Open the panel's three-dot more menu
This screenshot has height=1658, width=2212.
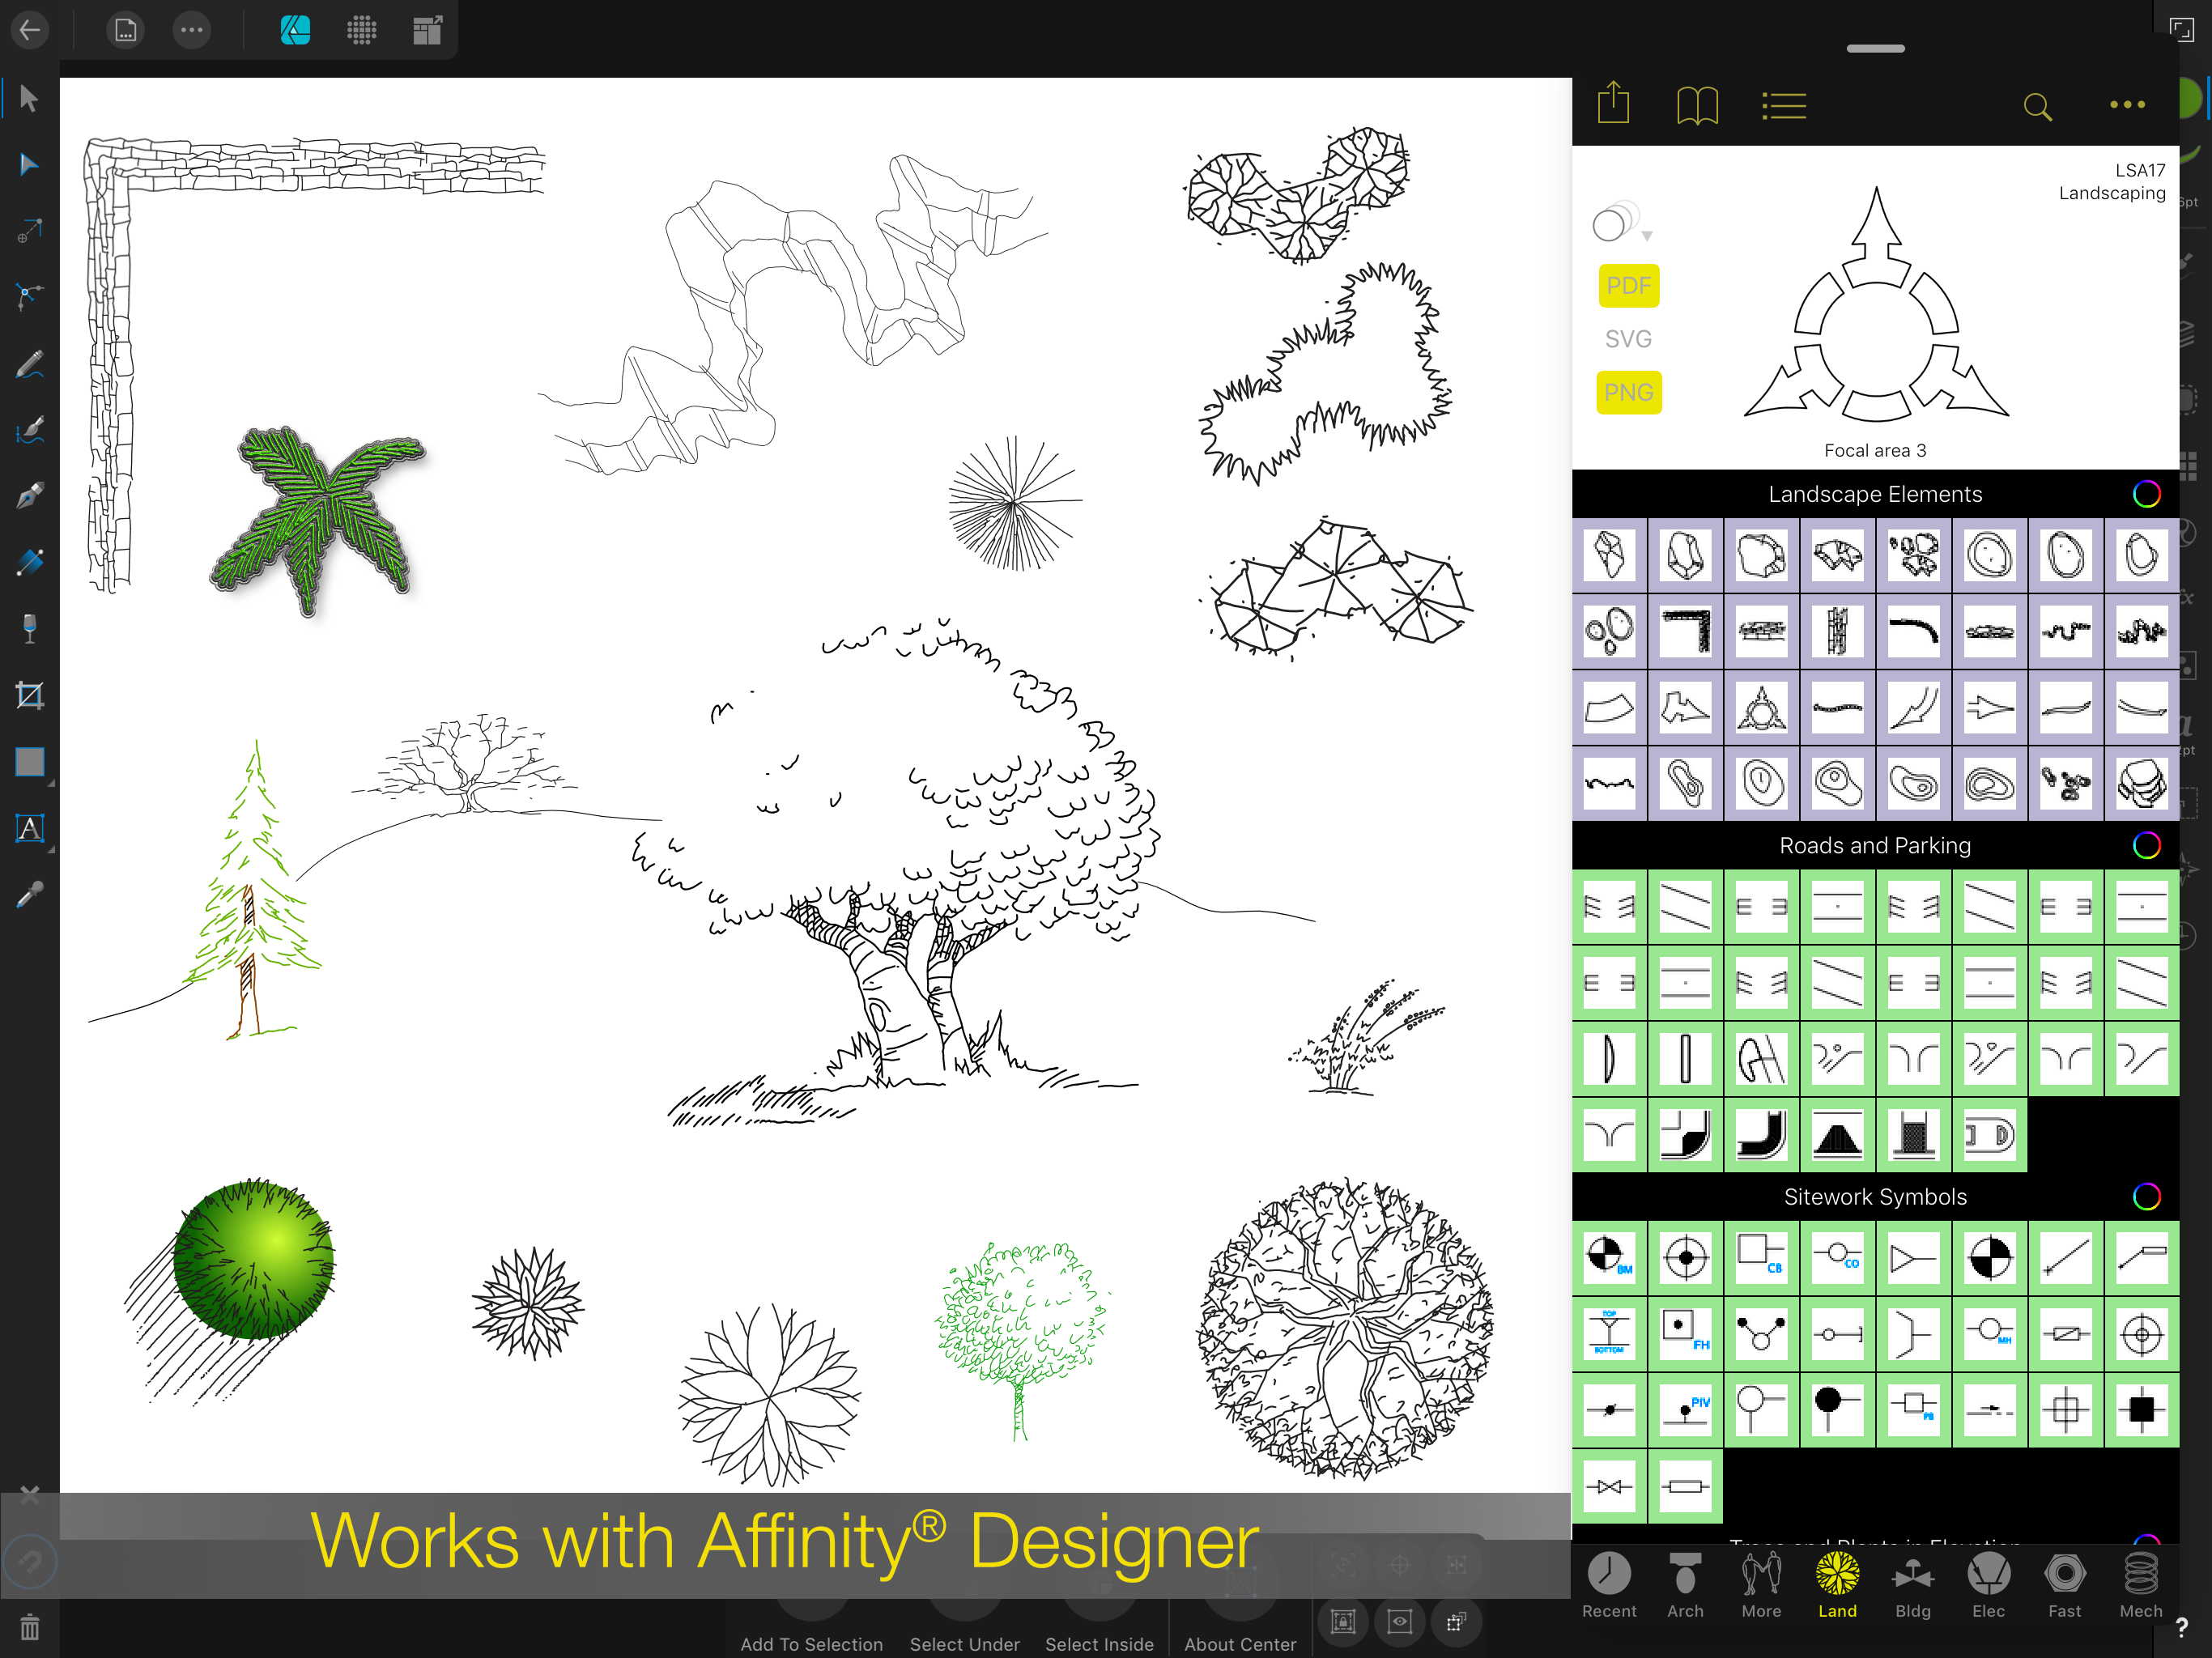[x=2127, y=105]
